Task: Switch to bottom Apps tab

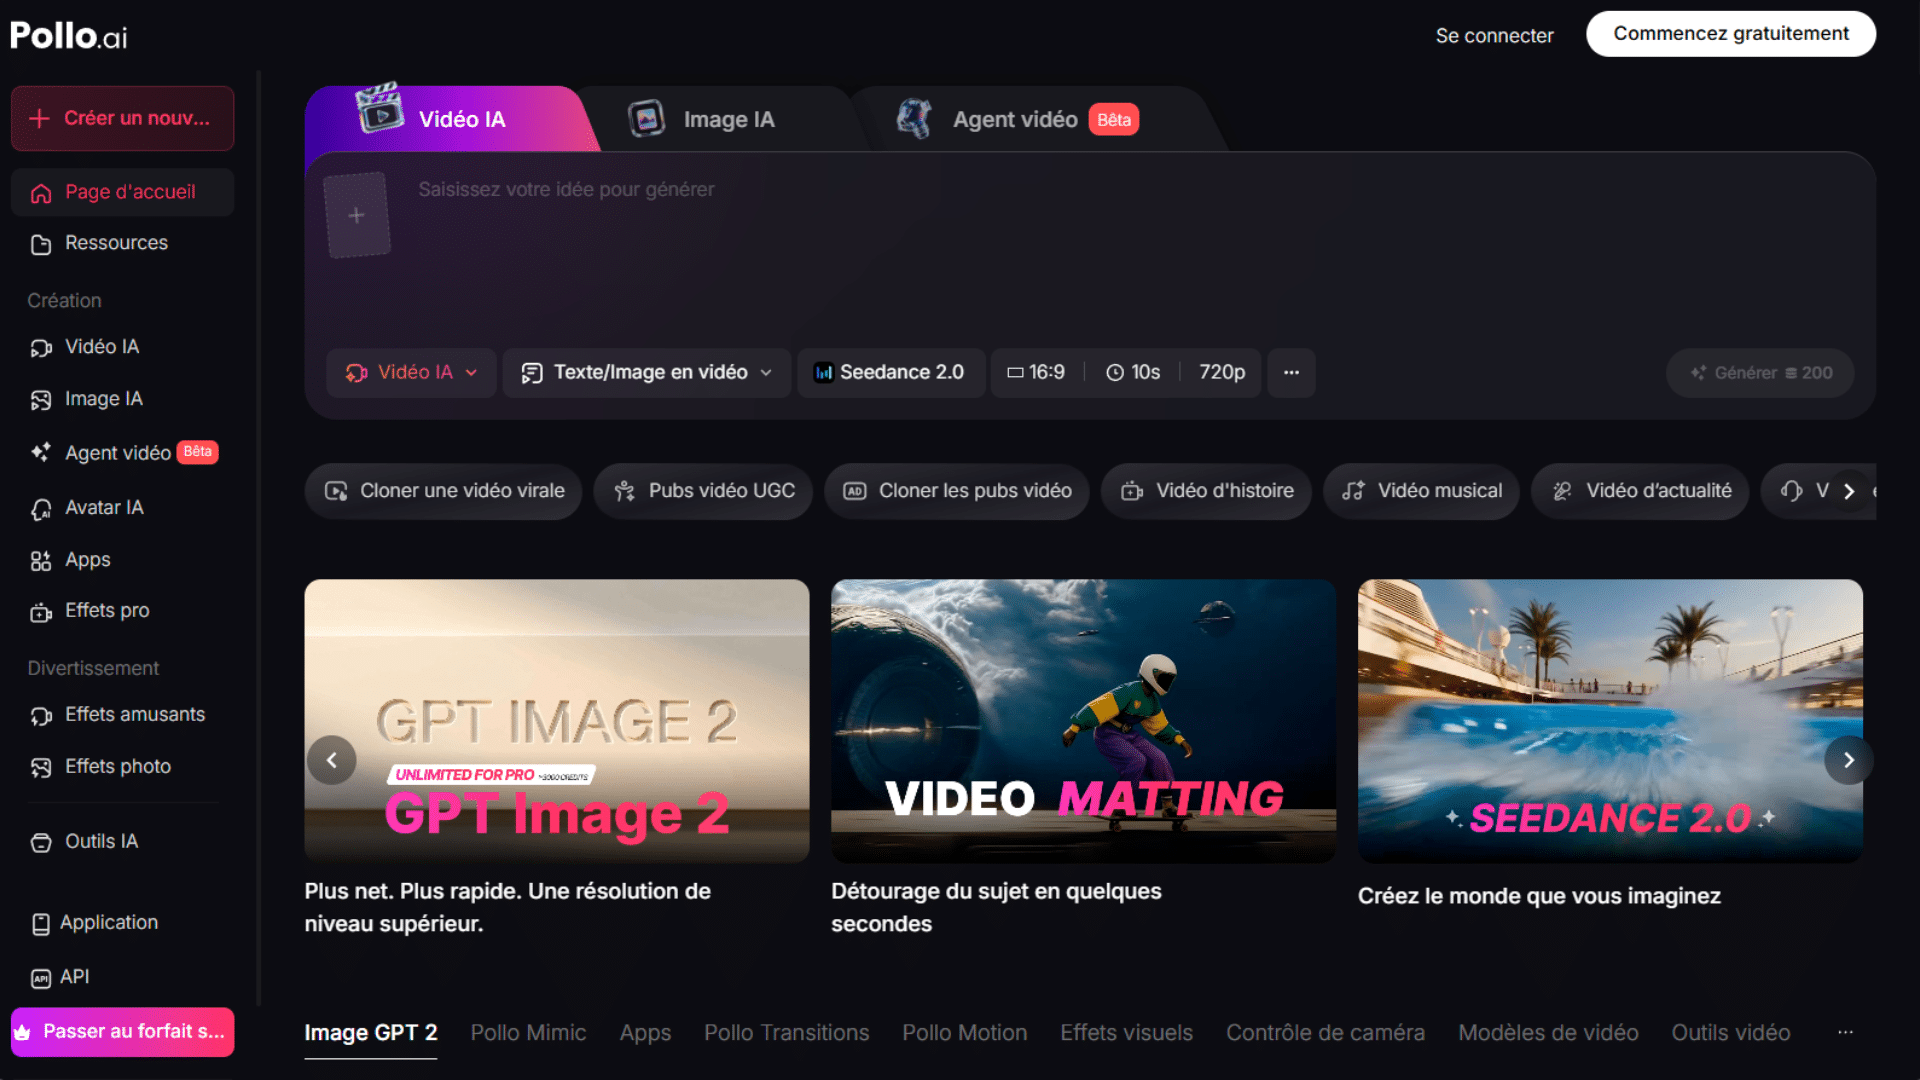Action: tap(645, 1033)
